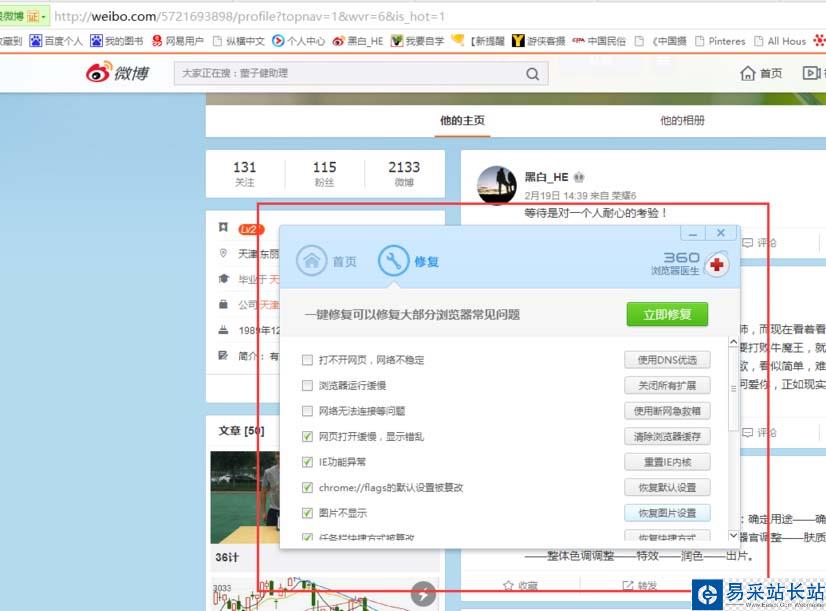Open the 131 关注 following count
Screen dimensions: 826x611
244,174
